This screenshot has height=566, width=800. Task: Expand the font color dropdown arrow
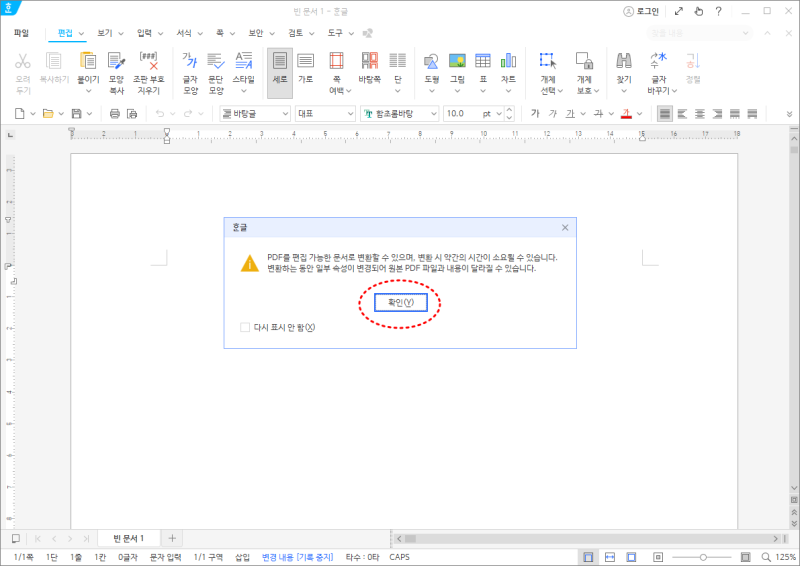(639, 113)
